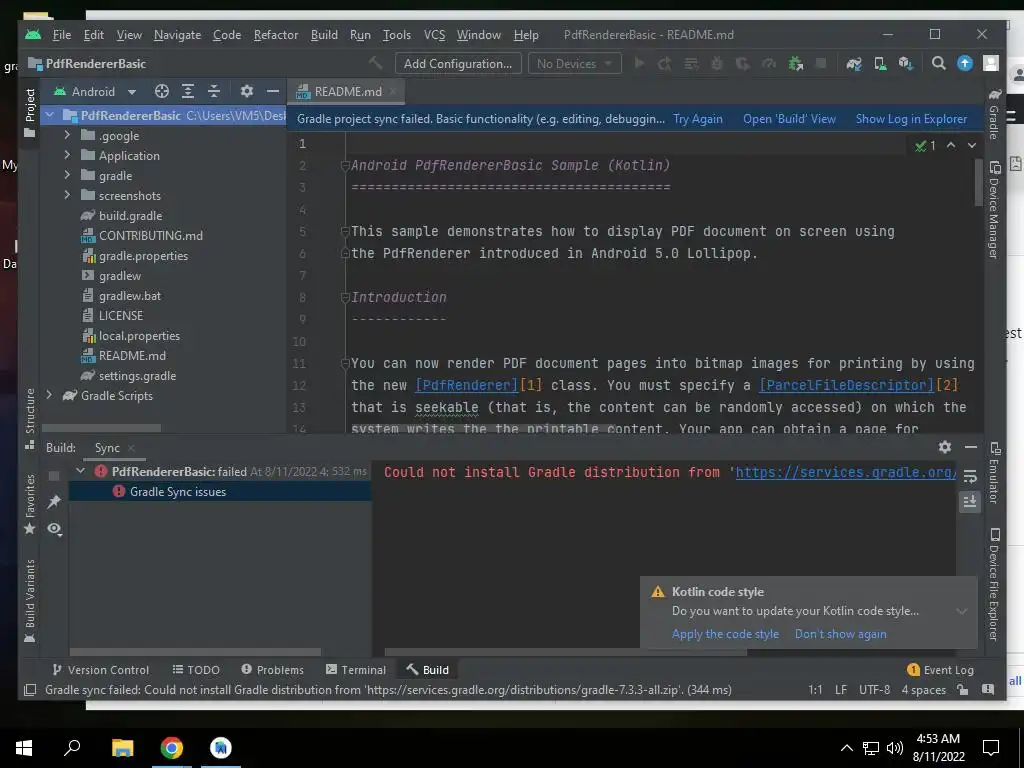Screen dimensions: 1024x768
Task: Select Gradle Sync issues row
Action: point(220,491)
